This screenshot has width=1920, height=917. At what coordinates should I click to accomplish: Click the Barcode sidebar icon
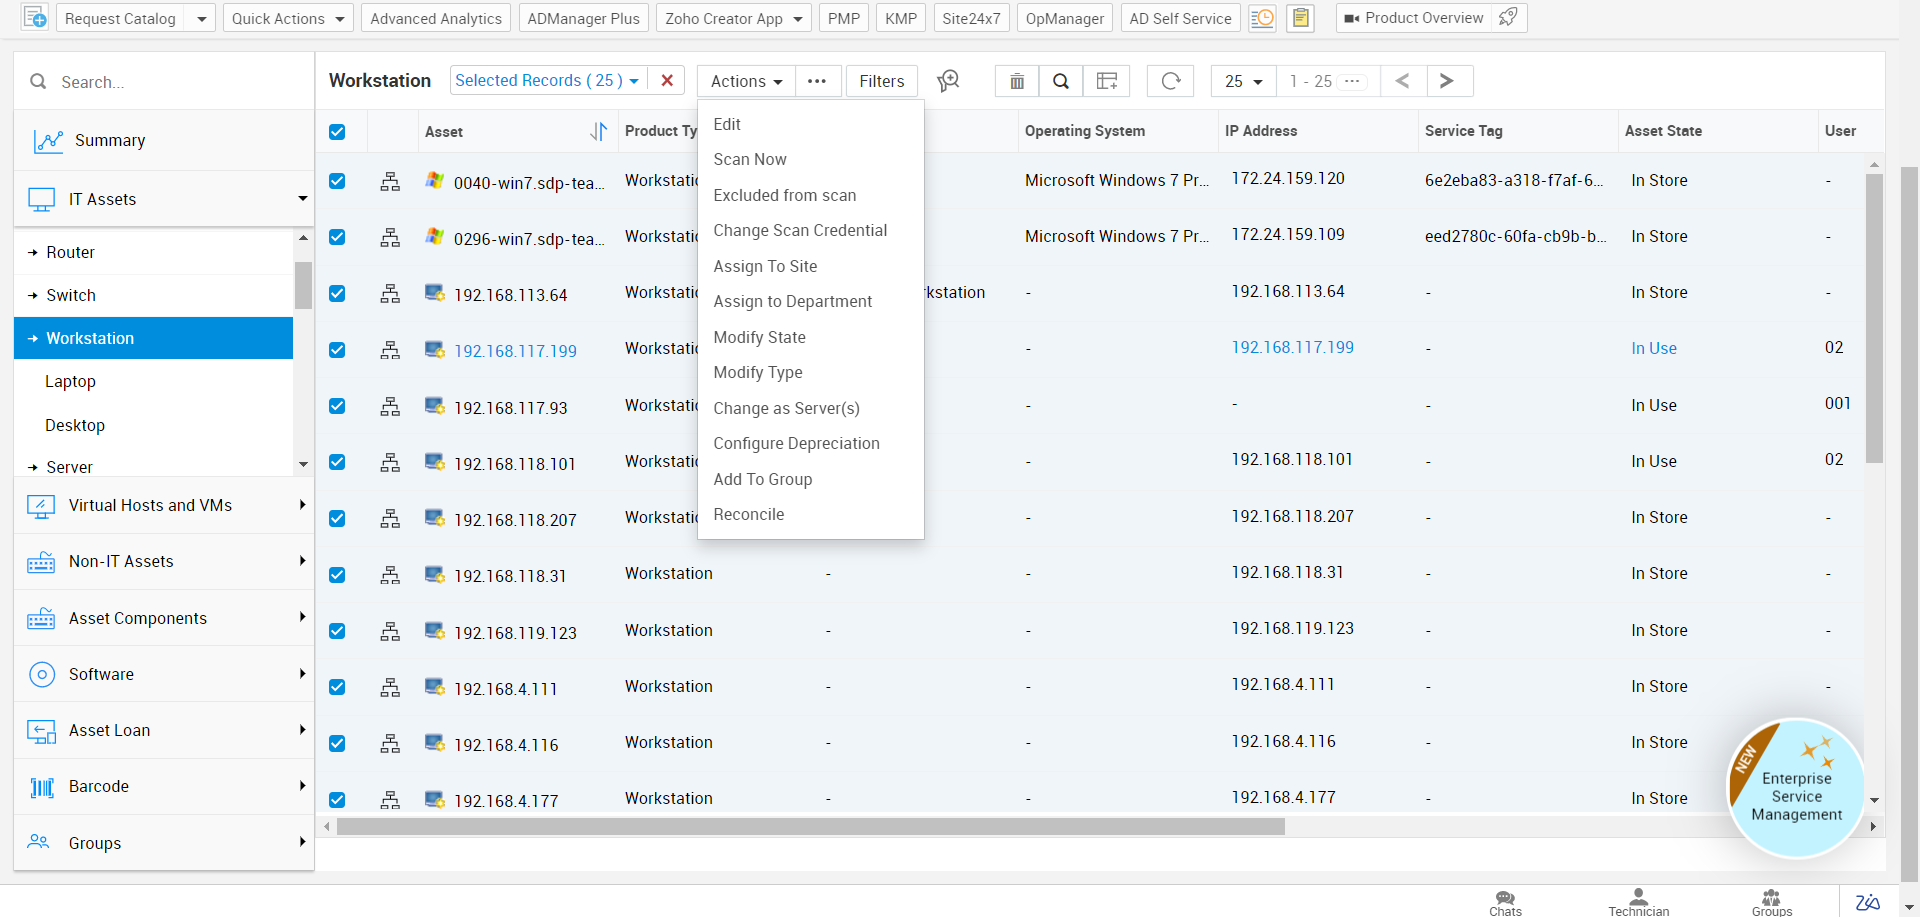[42, 787]
